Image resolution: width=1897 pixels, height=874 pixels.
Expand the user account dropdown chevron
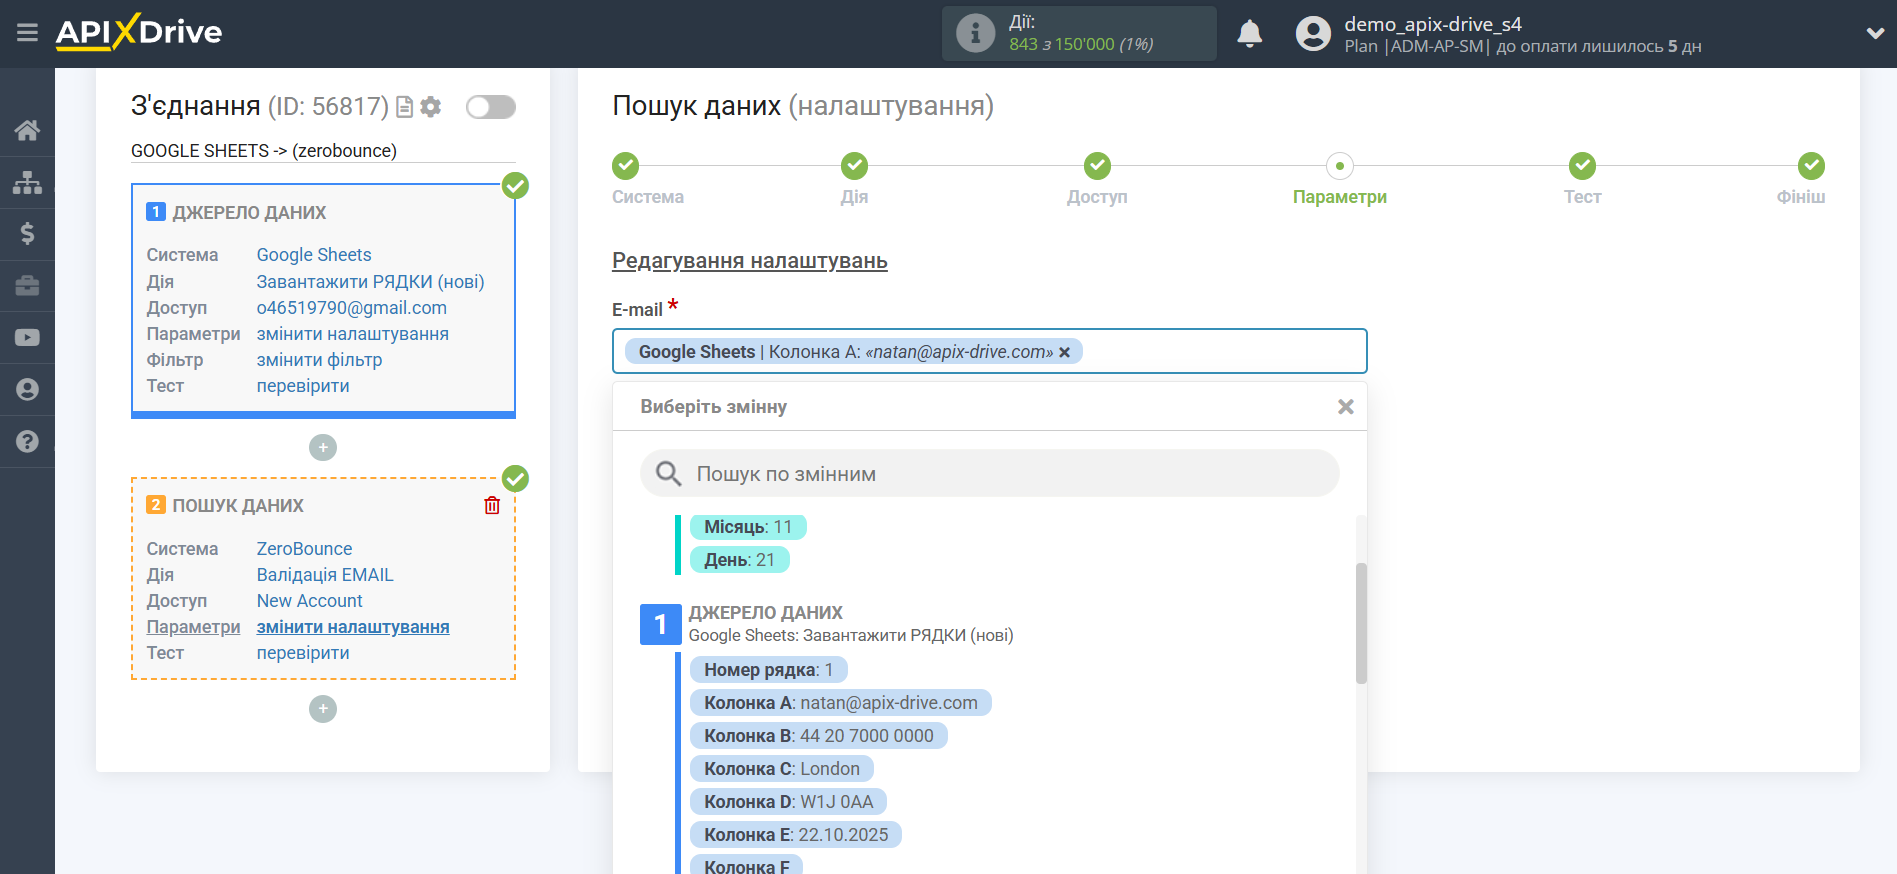click(1874, 33)
